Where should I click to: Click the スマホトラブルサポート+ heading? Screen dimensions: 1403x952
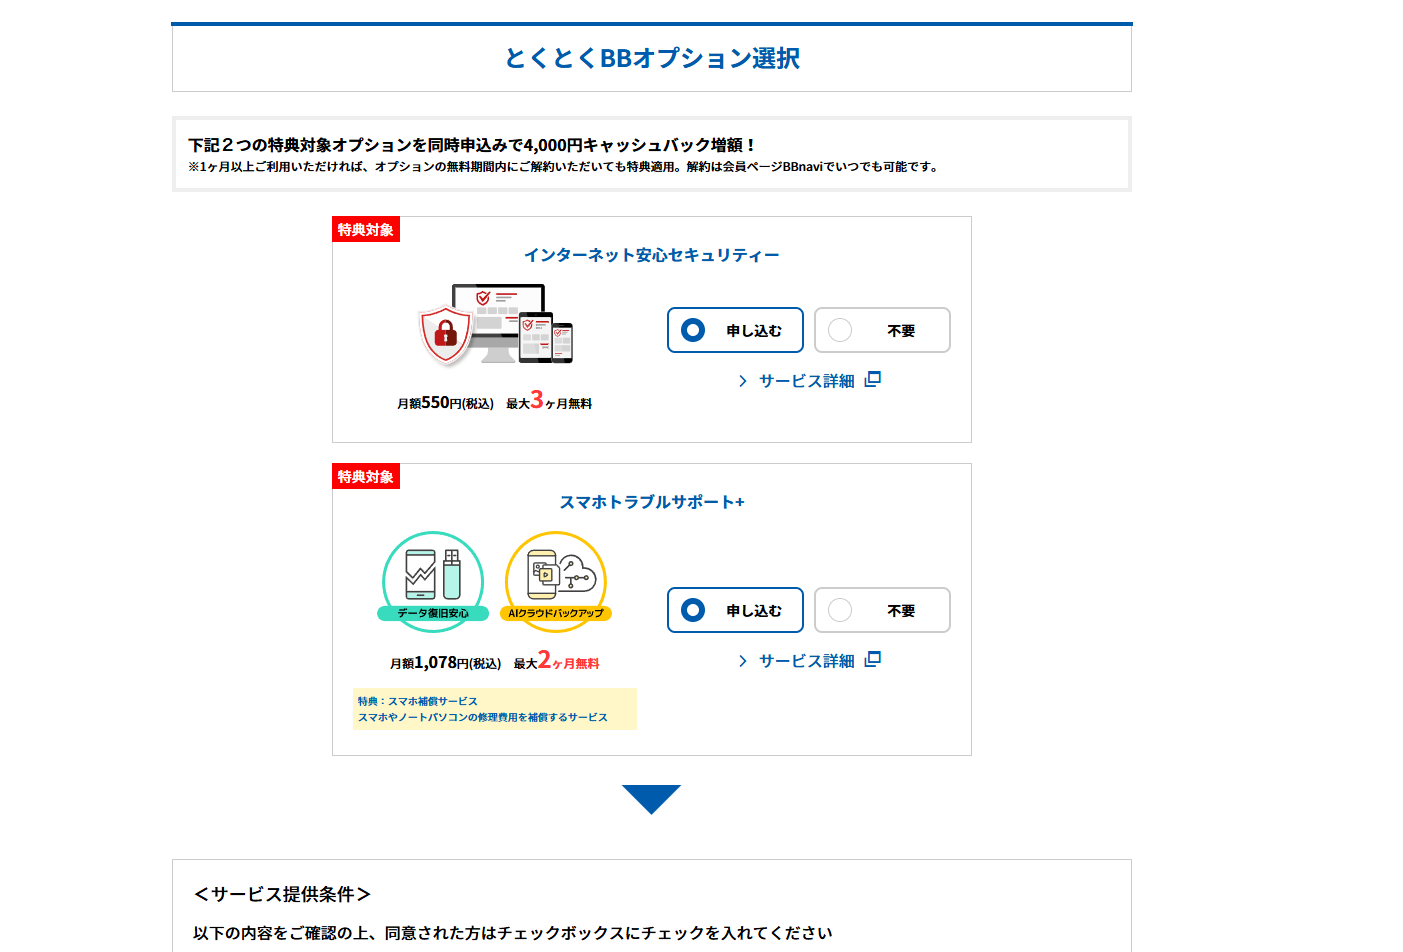point(651,502)
